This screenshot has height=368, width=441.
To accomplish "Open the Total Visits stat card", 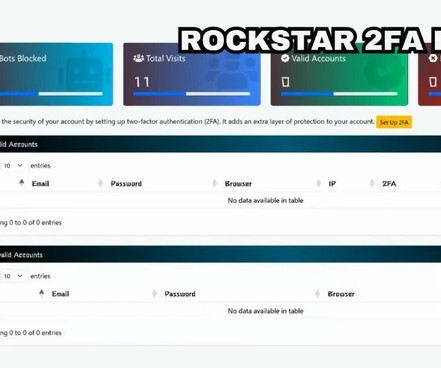I will click(192, 74).
